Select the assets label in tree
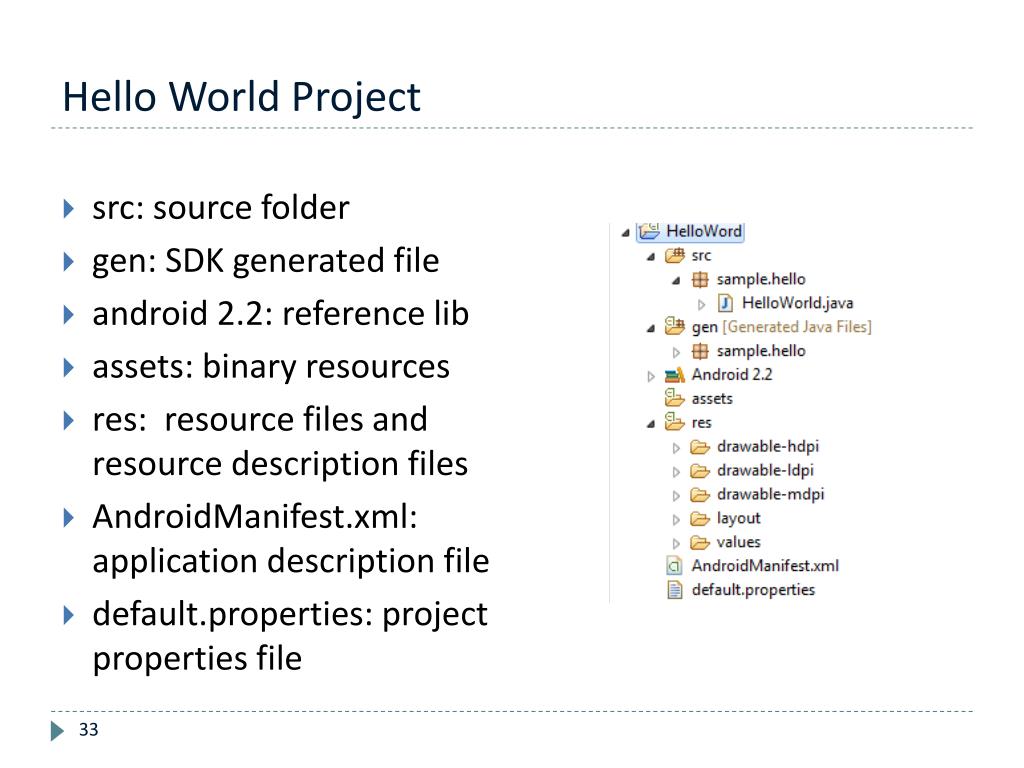The image size is (1024, 768). pos(712,398)
